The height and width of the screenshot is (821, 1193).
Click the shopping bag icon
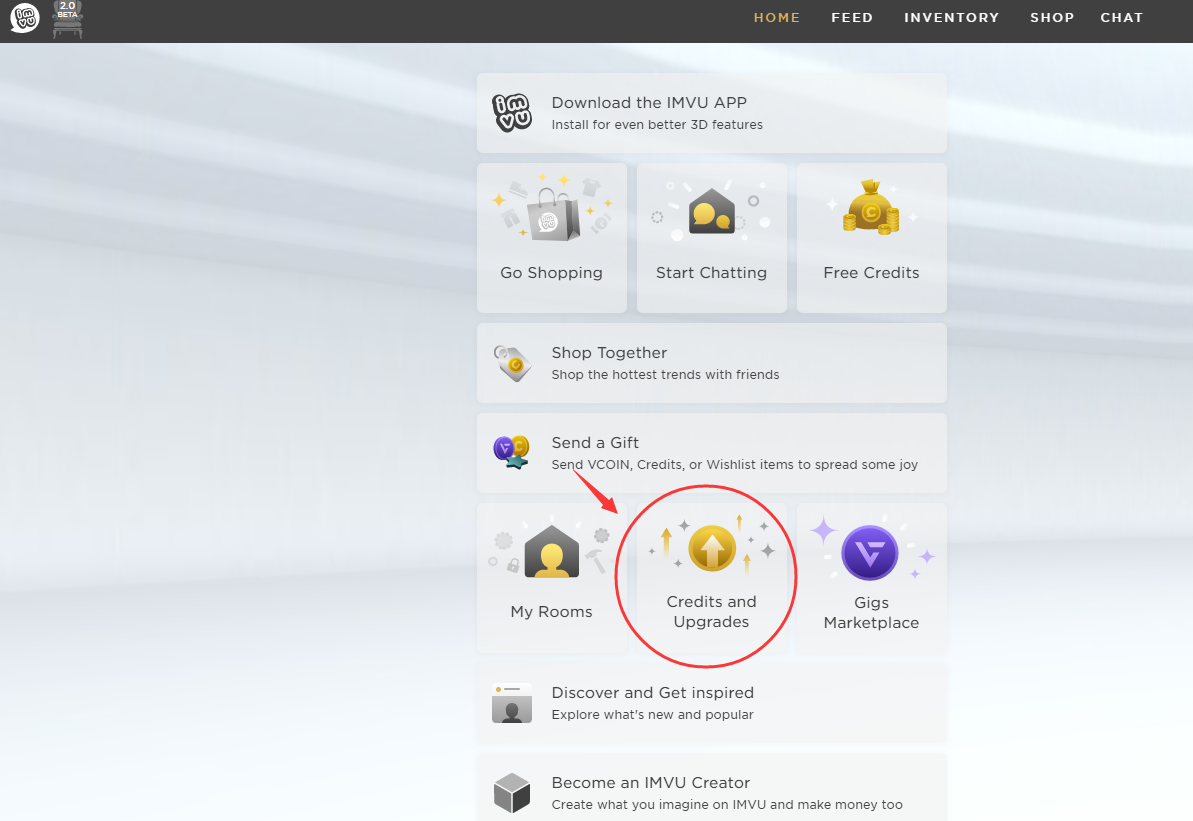coord(553,215)
